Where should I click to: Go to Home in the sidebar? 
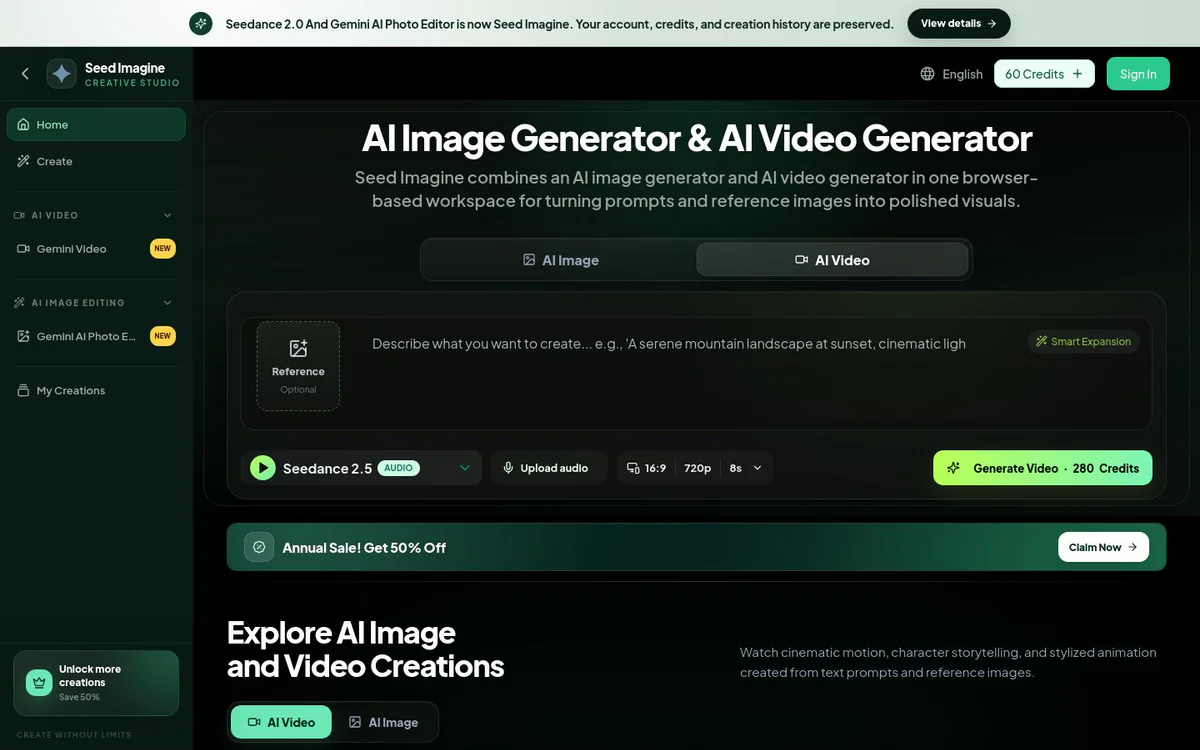pyautogui.click(x=96, y=125)
